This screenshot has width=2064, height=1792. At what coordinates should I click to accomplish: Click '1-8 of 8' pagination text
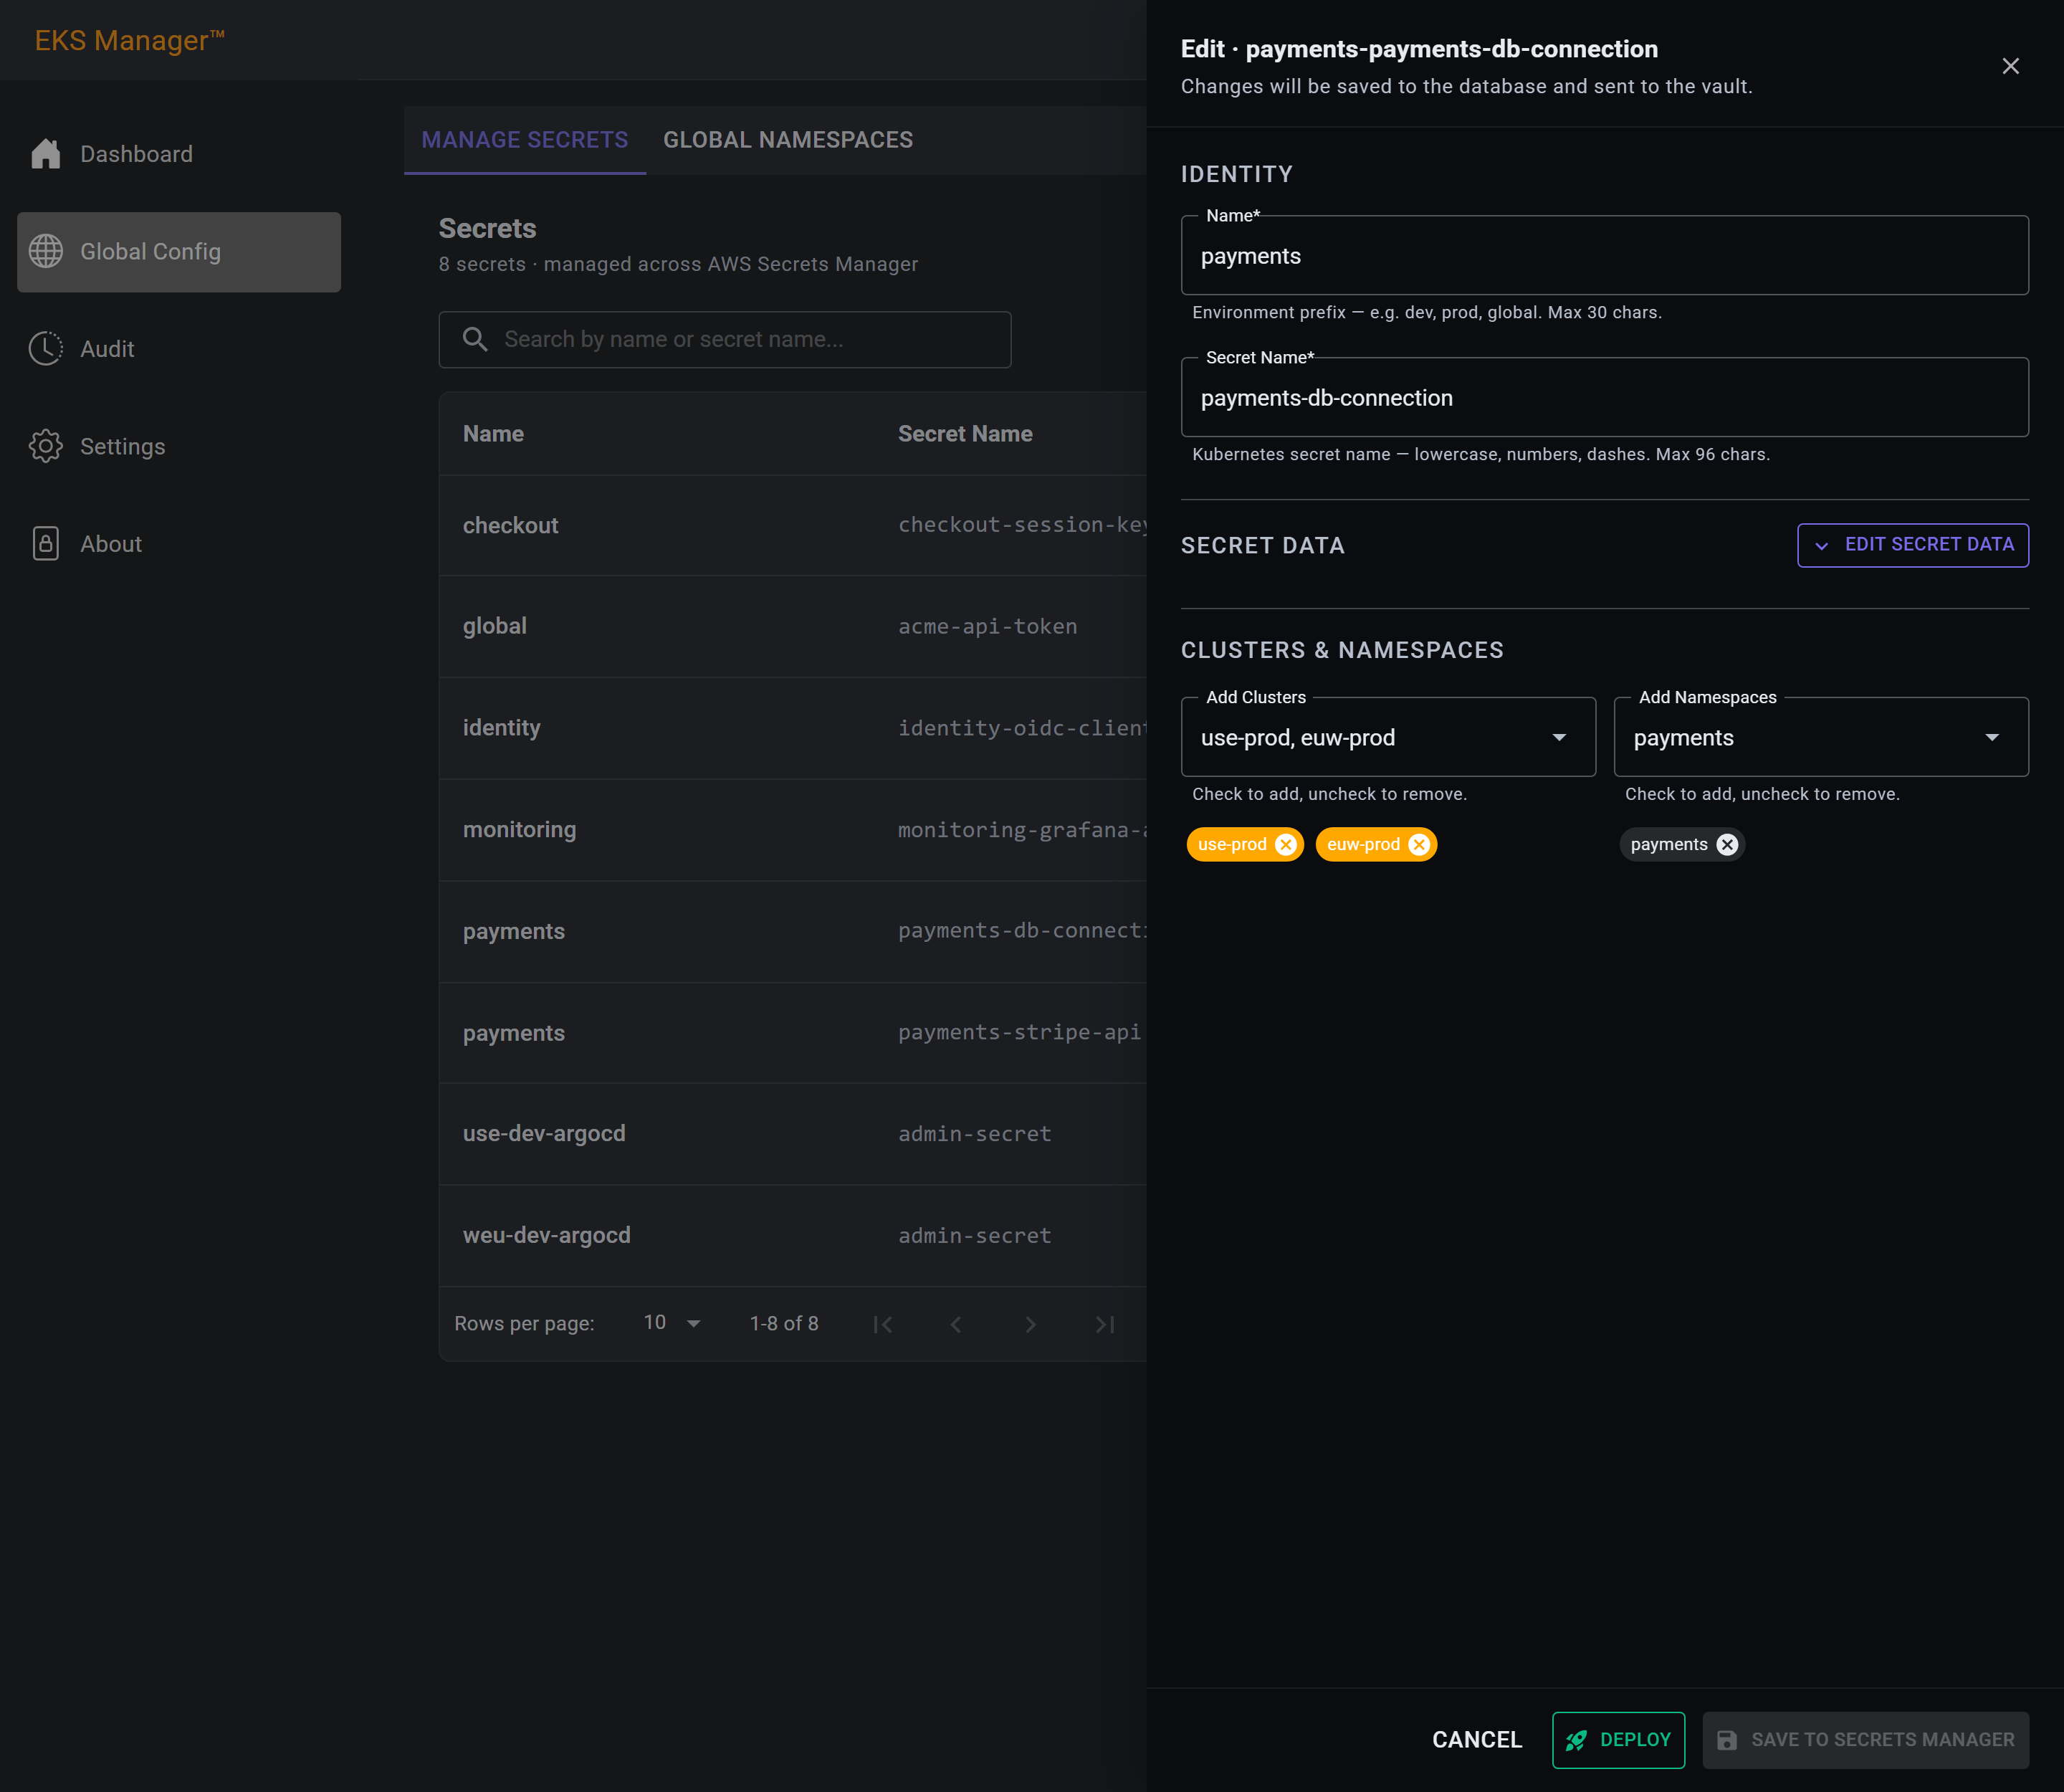click(784, 1324)
